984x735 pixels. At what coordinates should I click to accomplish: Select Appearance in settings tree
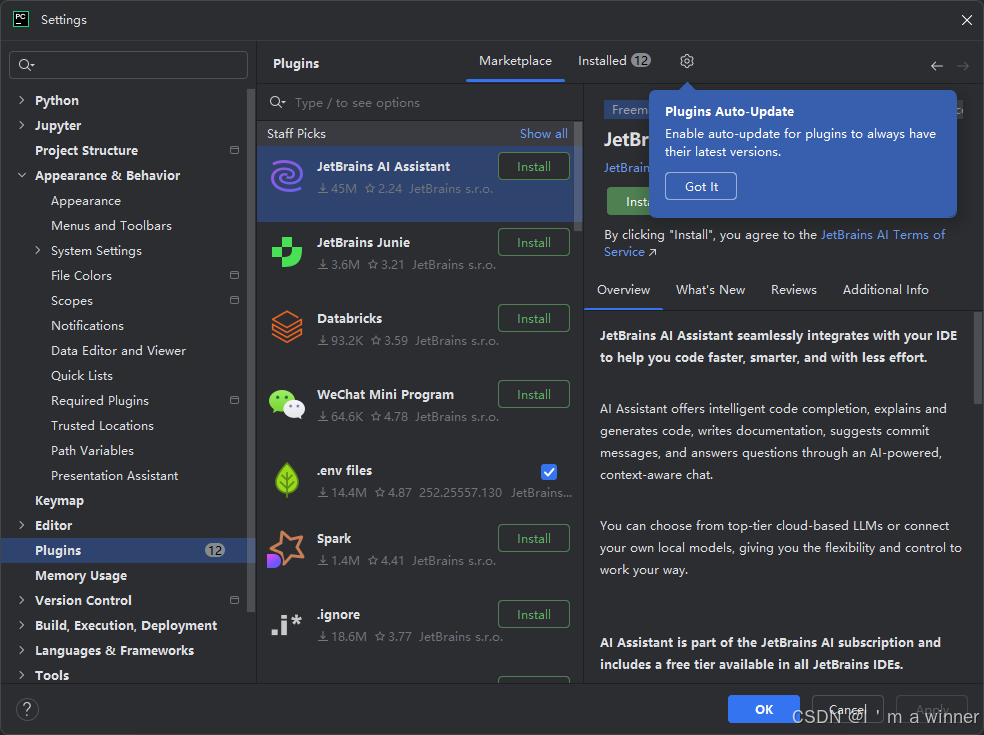pos(86,201)
